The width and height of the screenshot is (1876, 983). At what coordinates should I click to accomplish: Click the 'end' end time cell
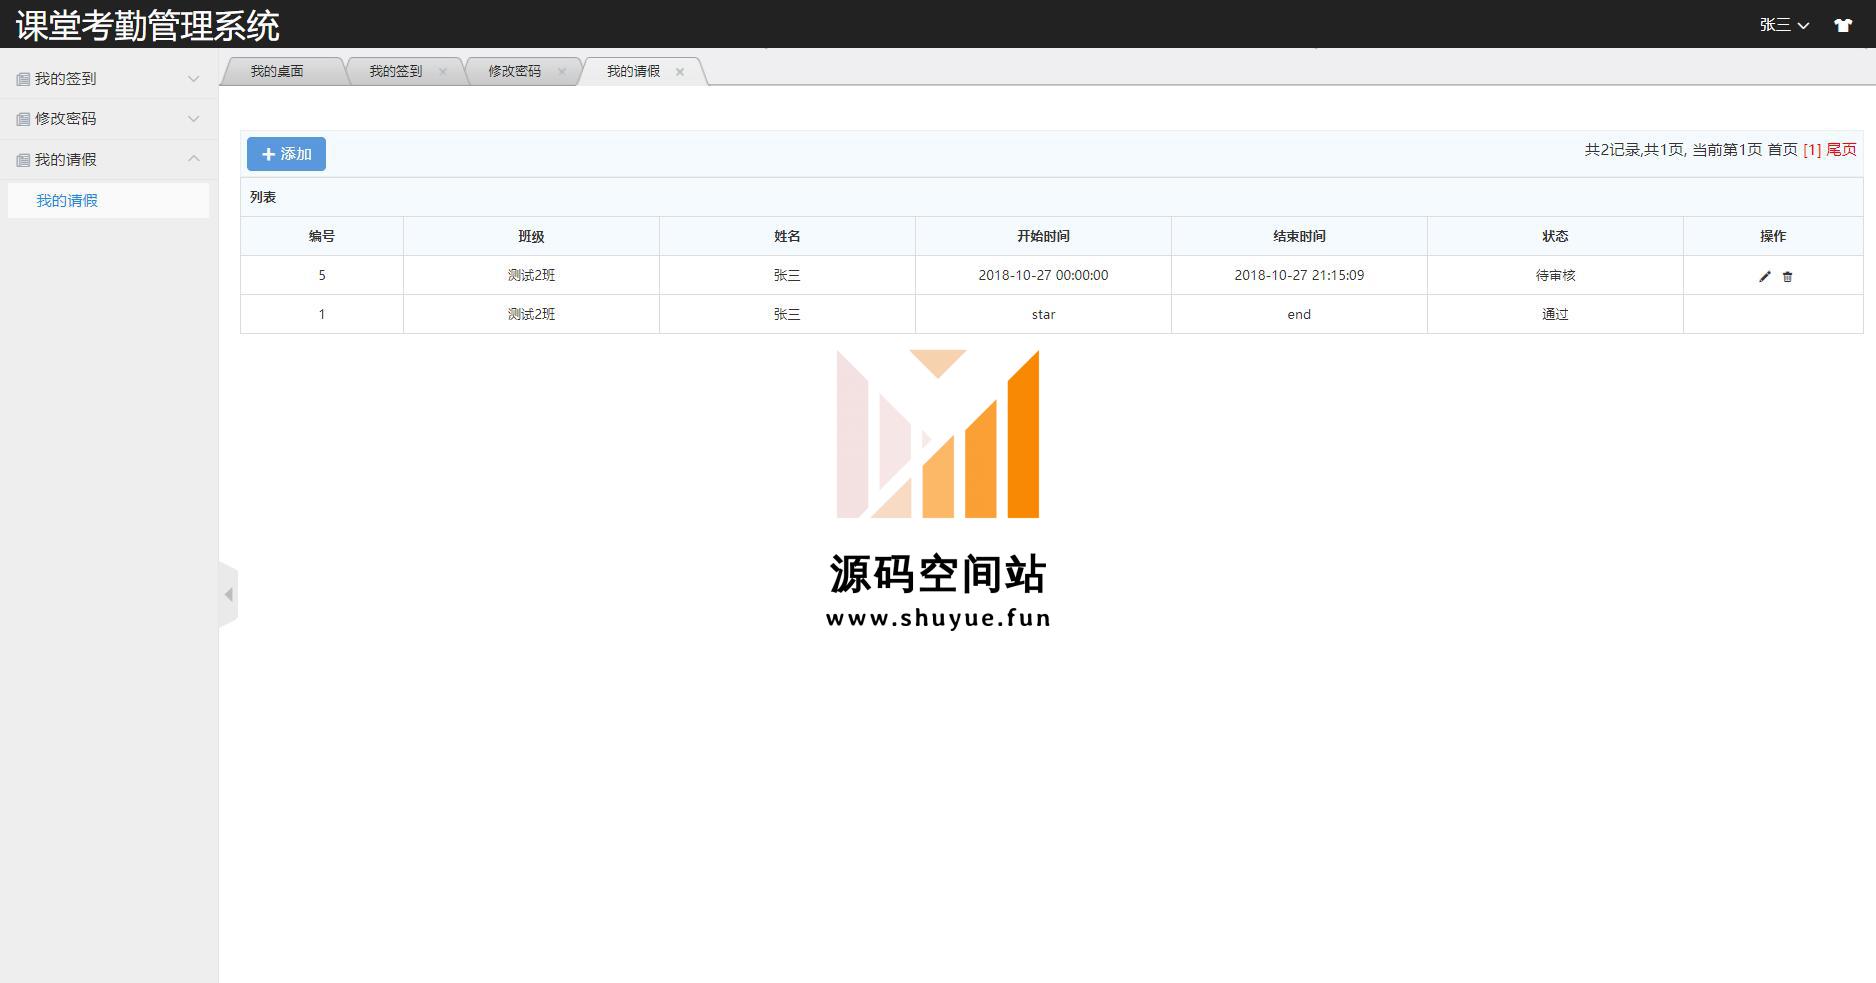(1299, 314)
